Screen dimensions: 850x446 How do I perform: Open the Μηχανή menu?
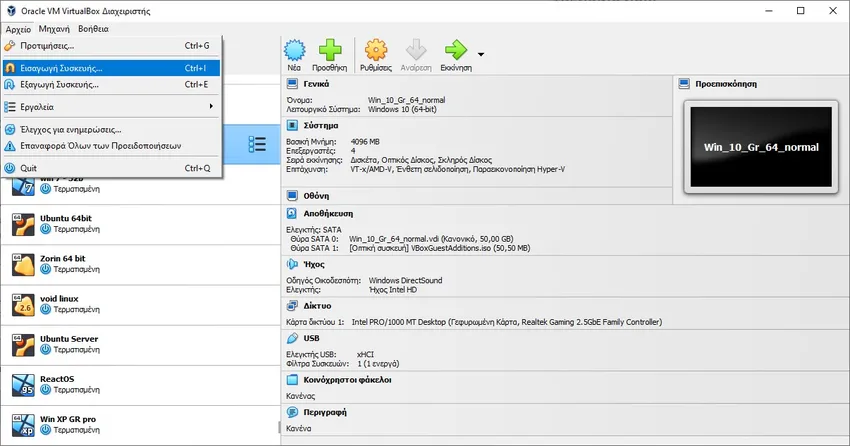(x=54, y=29)
